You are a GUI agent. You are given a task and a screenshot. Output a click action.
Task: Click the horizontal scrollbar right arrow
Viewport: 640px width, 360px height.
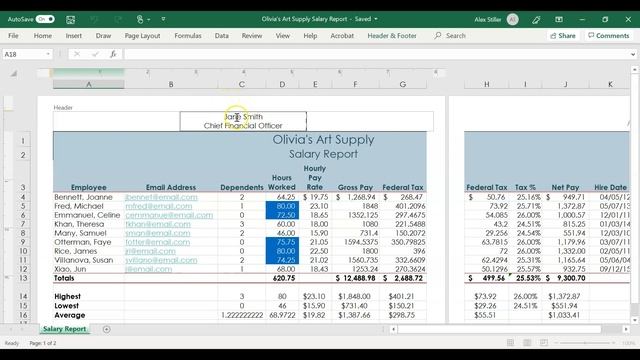coord(626,329)
